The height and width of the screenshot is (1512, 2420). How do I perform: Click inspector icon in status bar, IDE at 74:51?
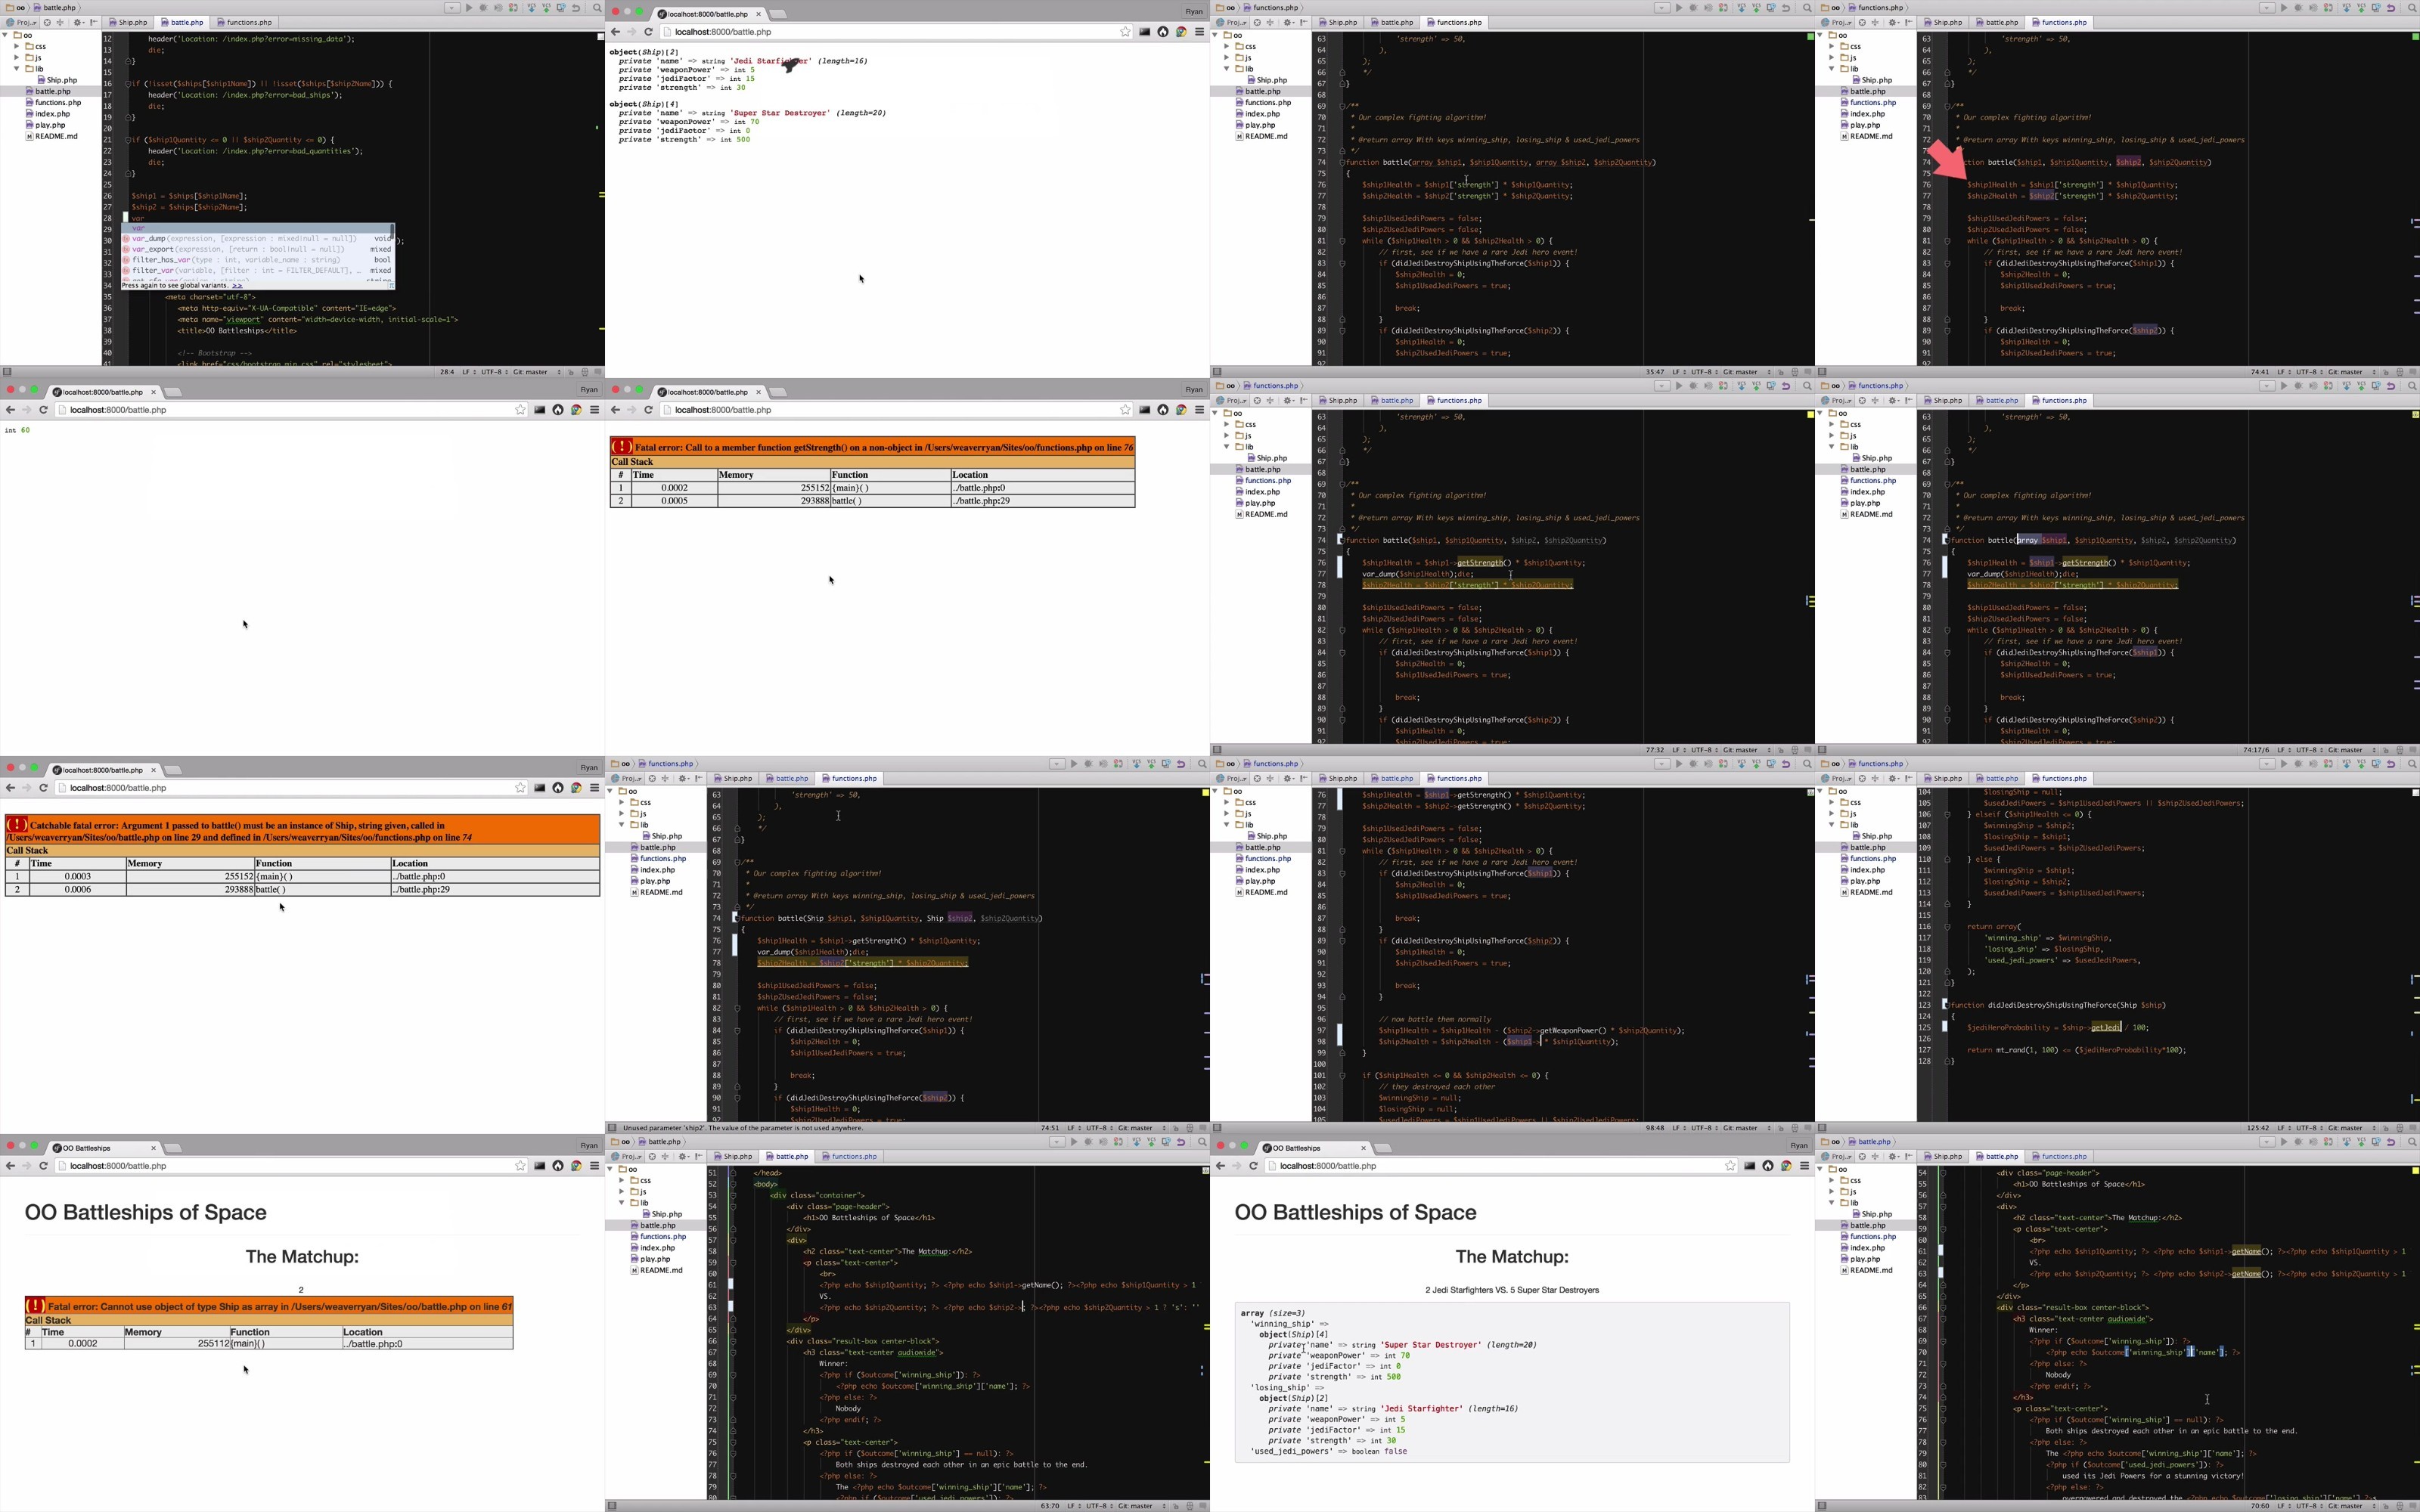pos(1190,1128)
